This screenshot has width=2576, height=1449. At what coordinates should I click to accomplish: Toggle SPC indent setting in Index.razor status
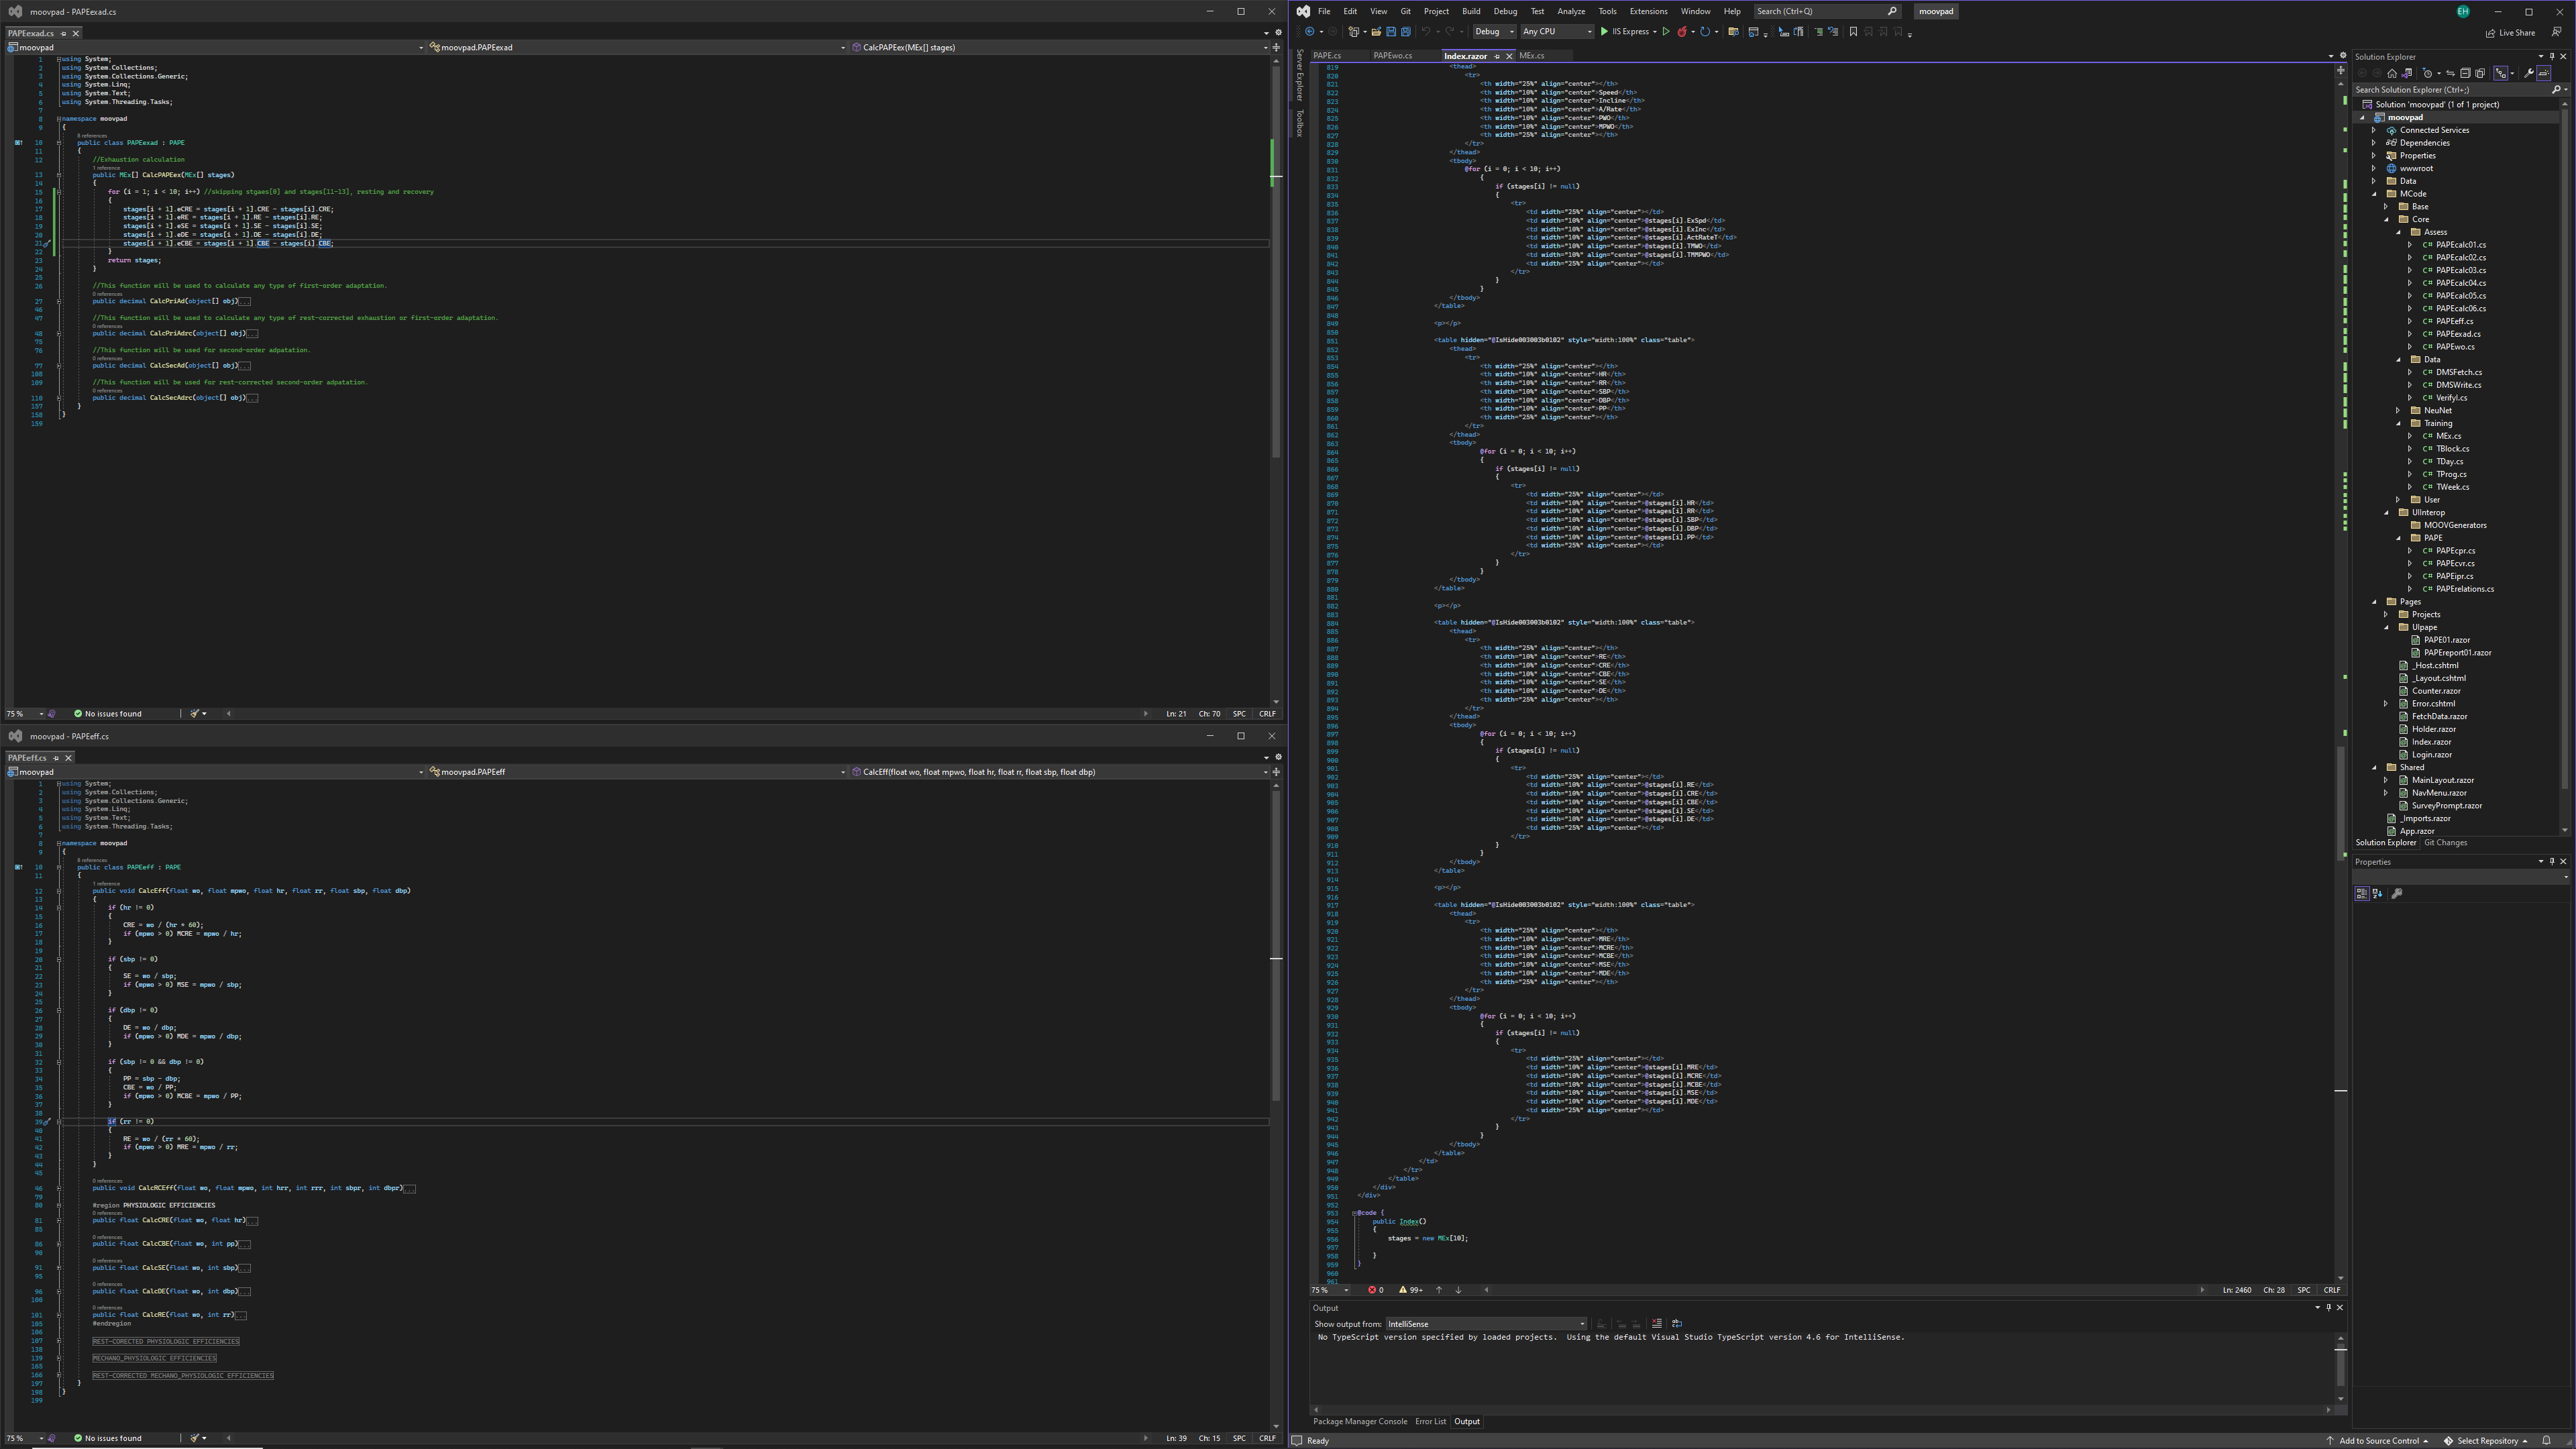click(2304, 1290)
